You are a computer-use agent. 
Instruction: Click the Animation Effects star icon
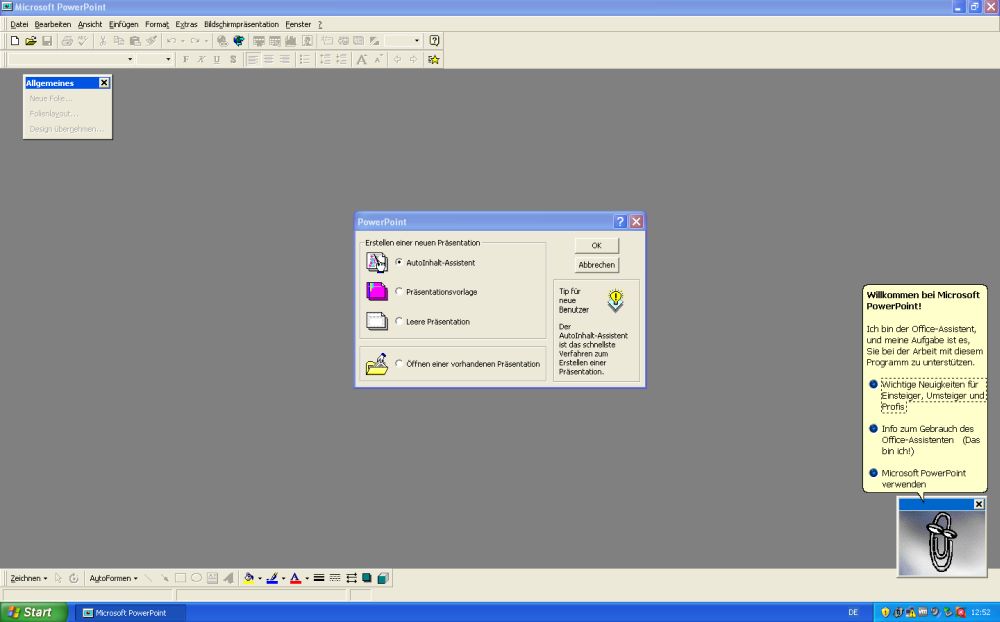[x=434, y=59]
